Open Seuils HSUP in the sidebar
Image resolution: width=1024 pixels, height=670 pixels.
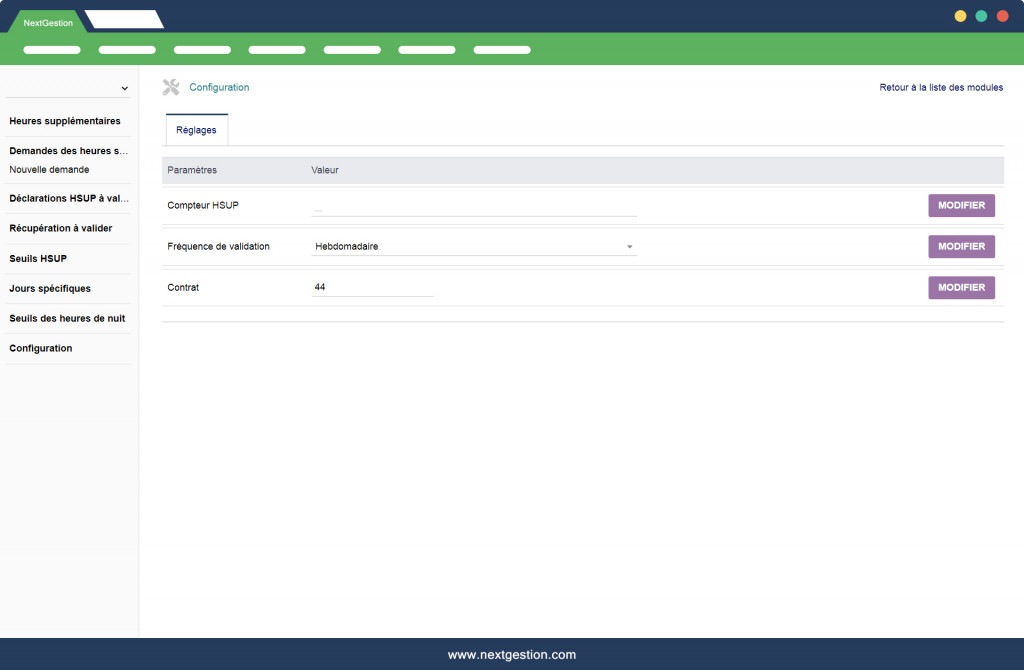click(38, 259)
